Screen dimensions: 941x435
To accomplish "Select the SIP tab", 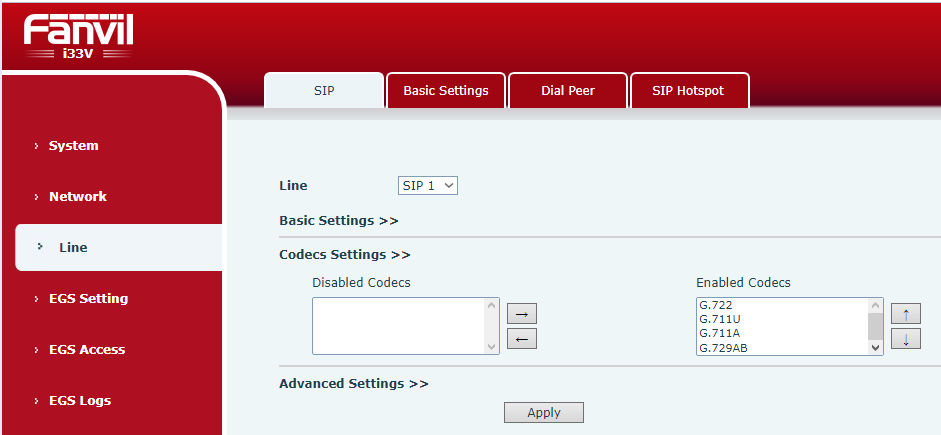I will [x=324, y=90].
